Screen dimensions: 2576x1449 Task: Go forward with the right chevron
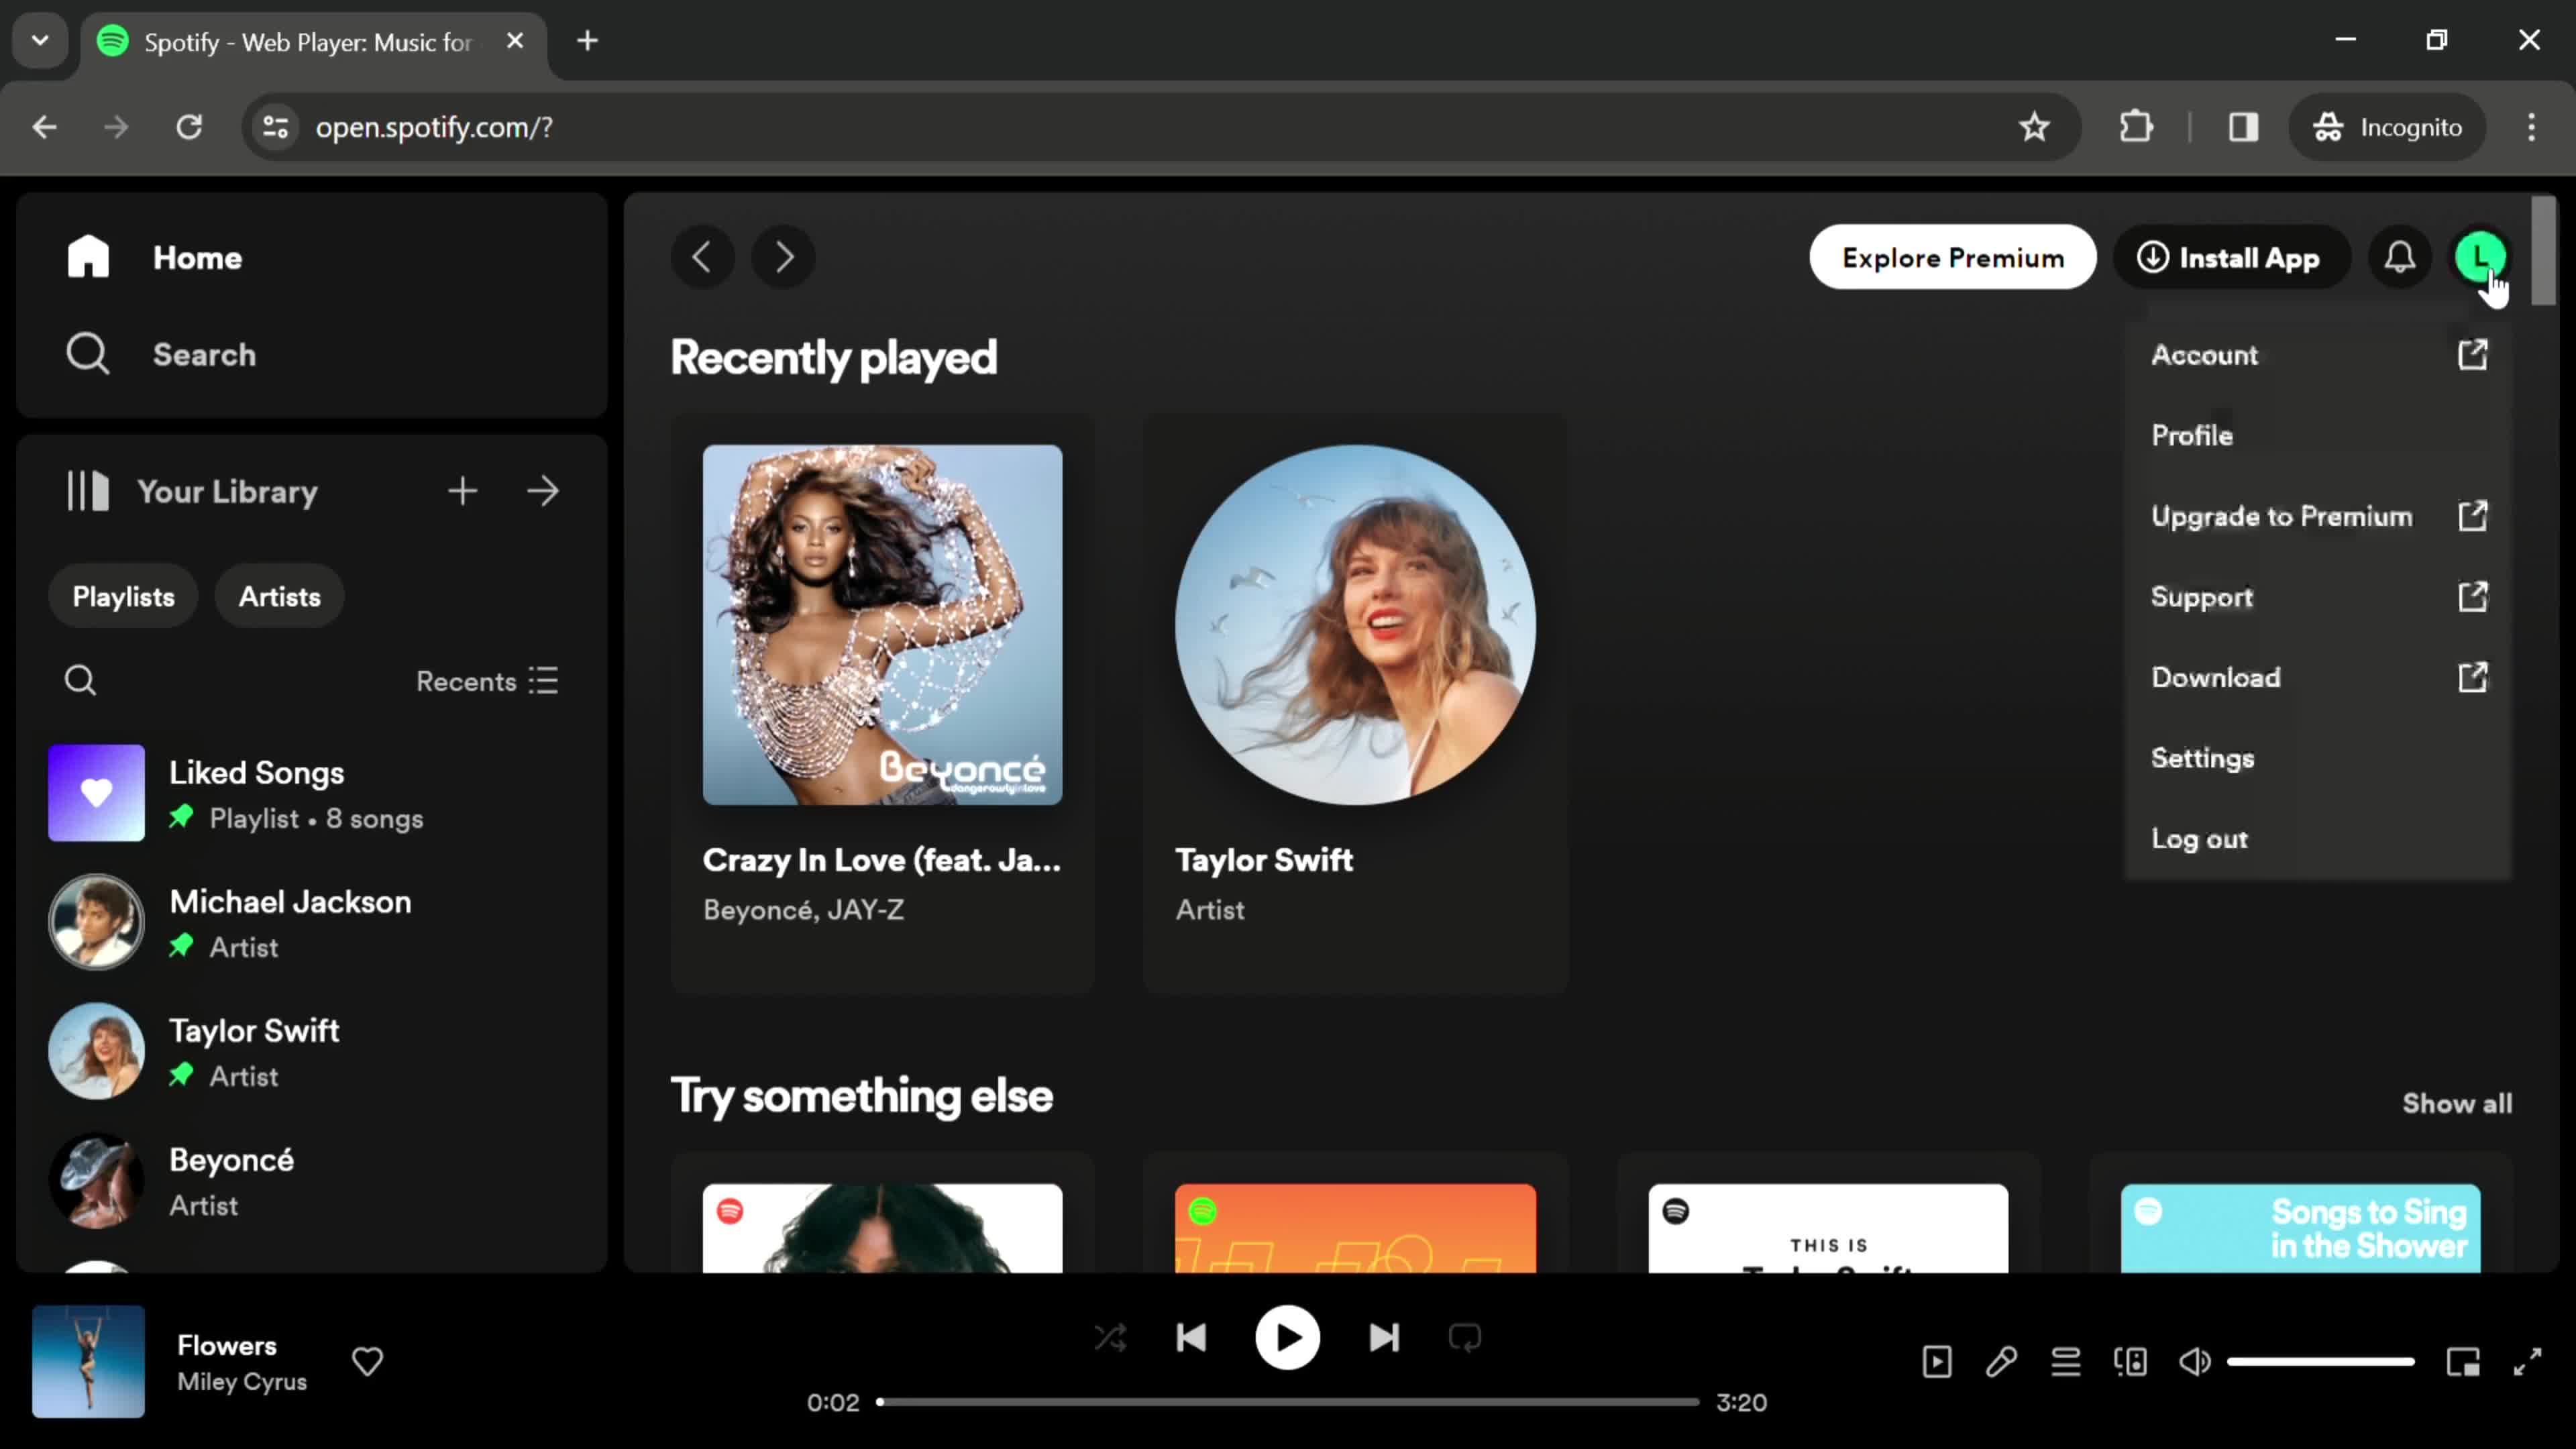[x=783, y=257]
